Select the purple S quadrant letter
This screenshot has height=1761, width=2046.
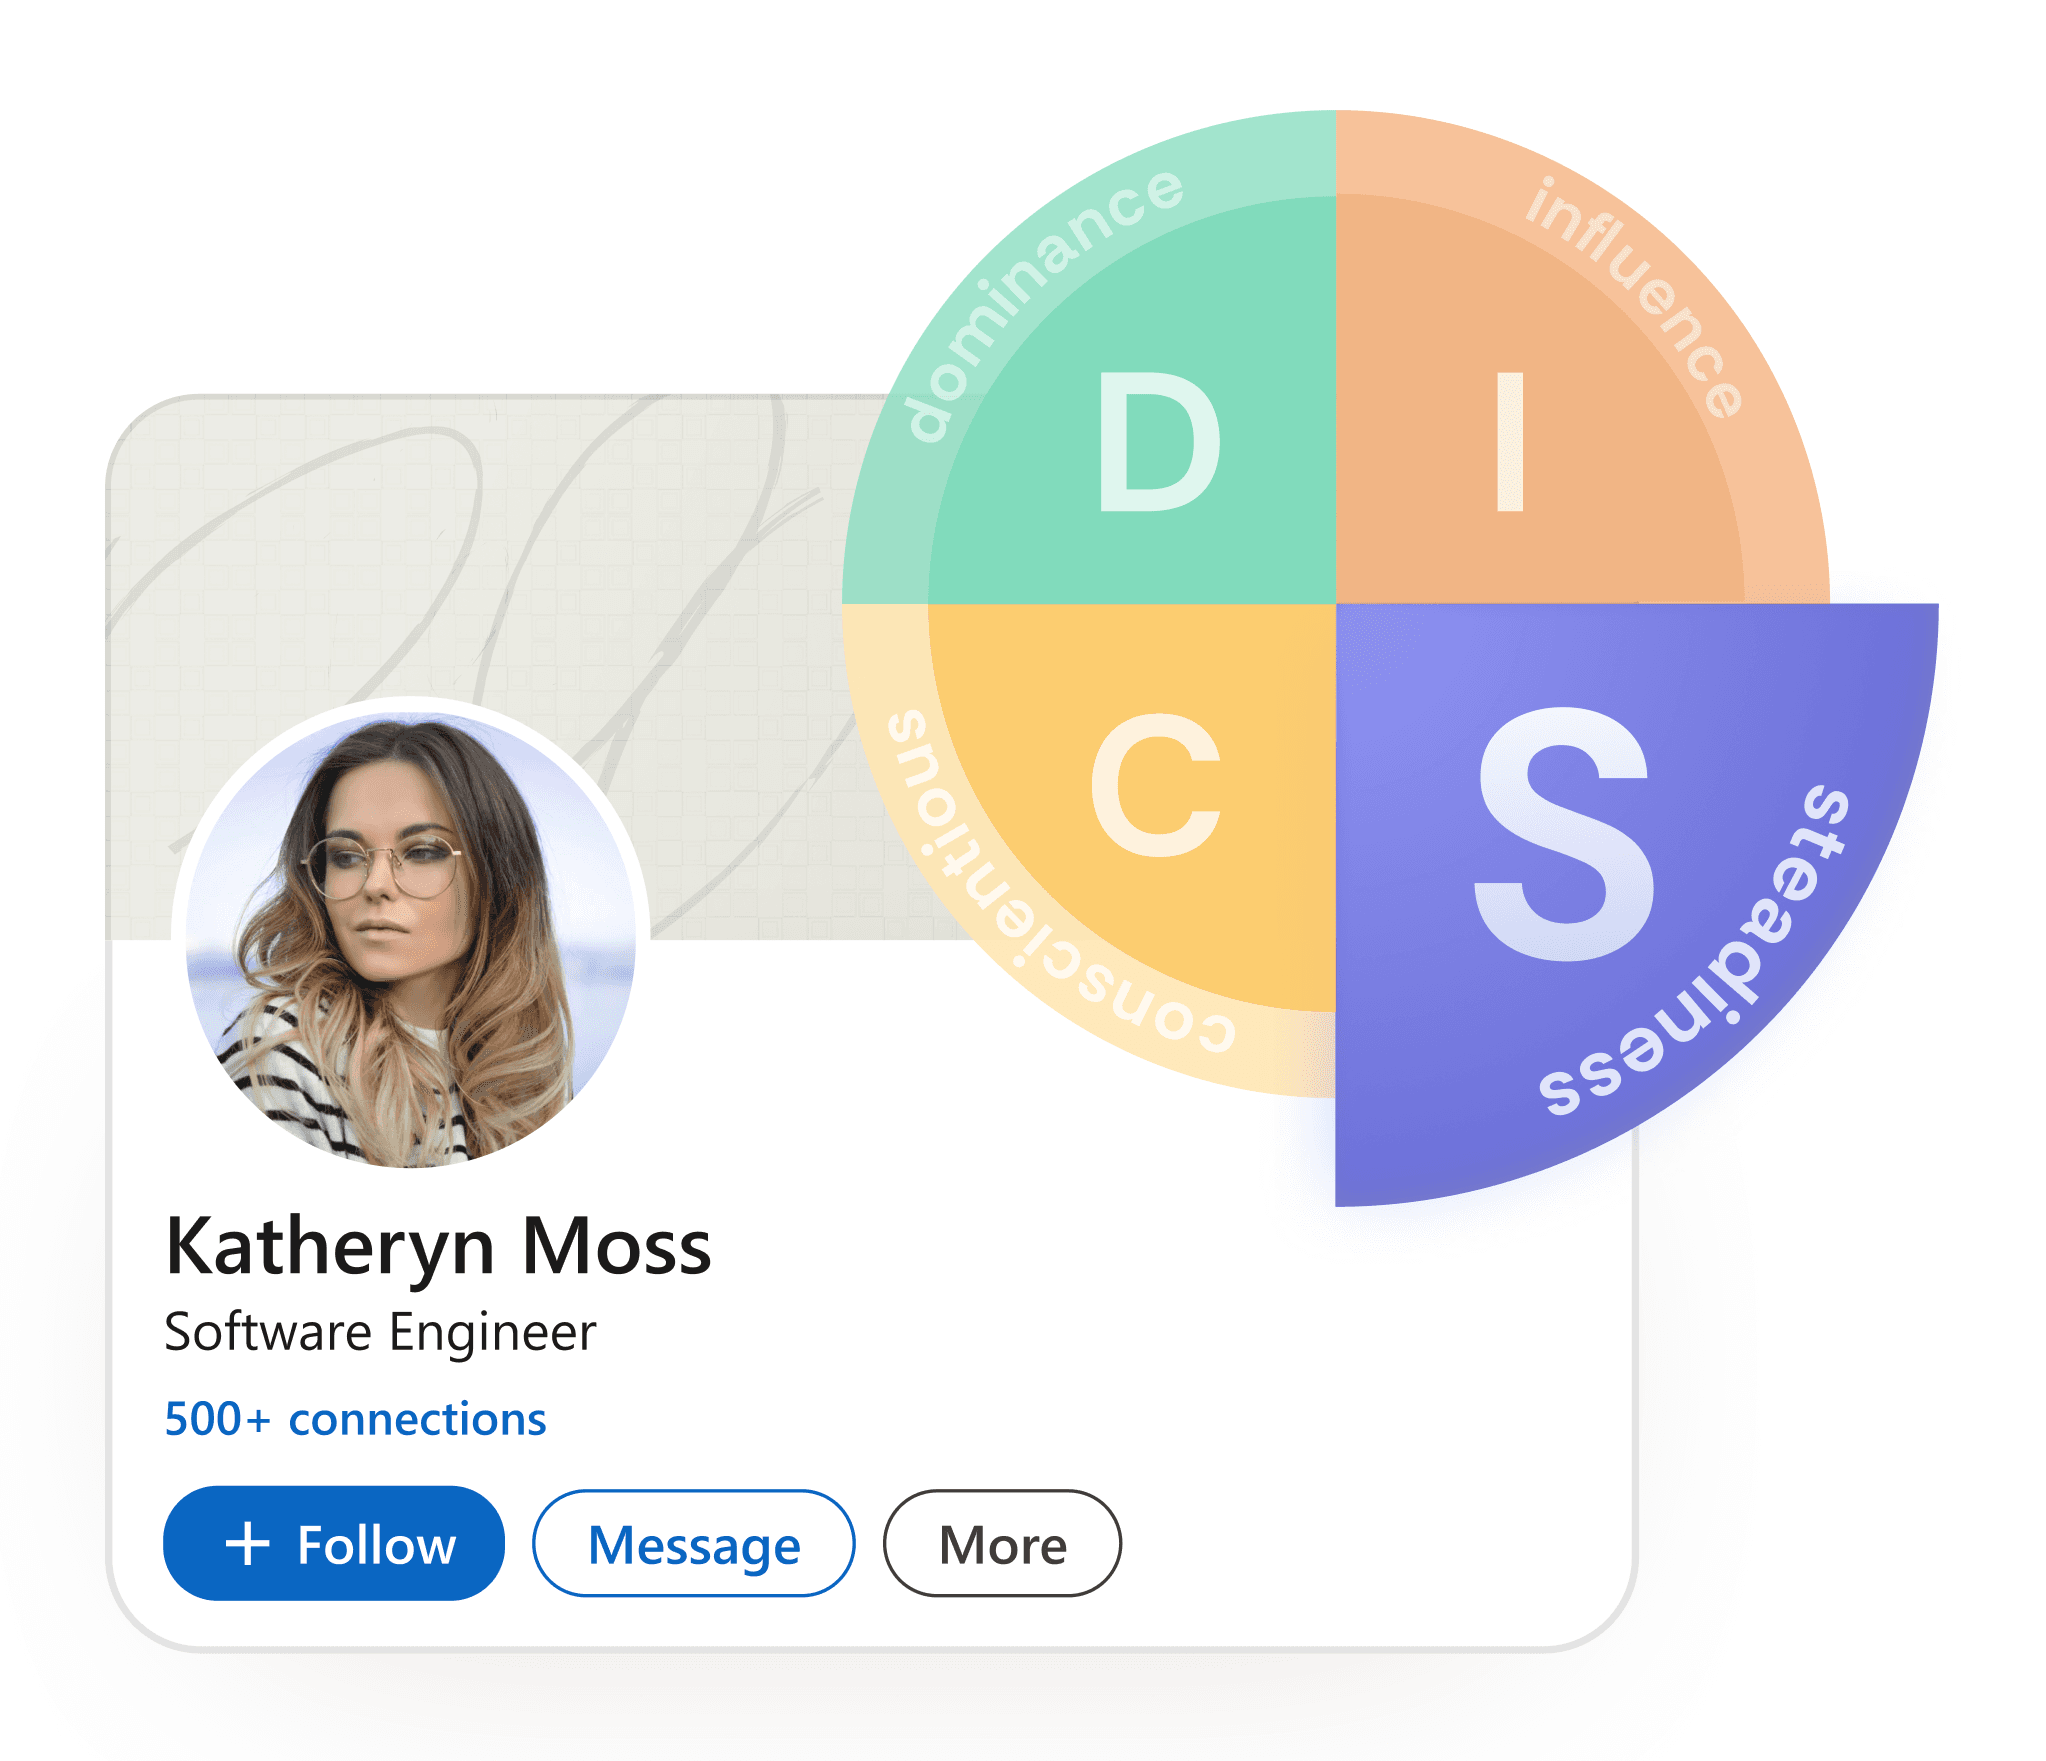[x=1565, y=833]
